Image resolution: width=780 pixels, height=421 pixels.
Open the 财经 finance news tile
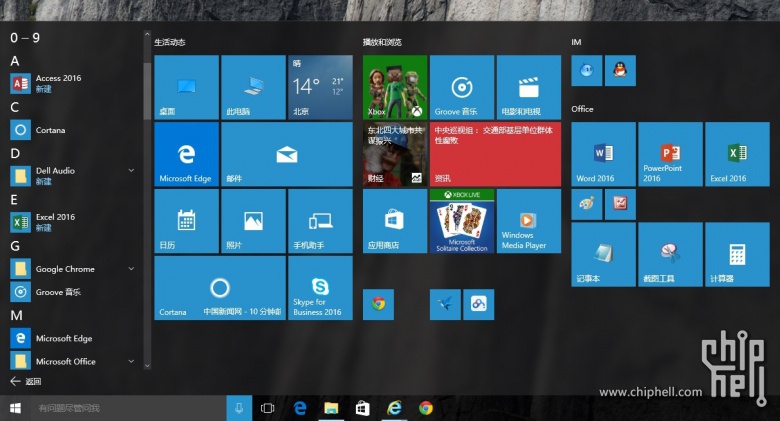tap(395, 154)
